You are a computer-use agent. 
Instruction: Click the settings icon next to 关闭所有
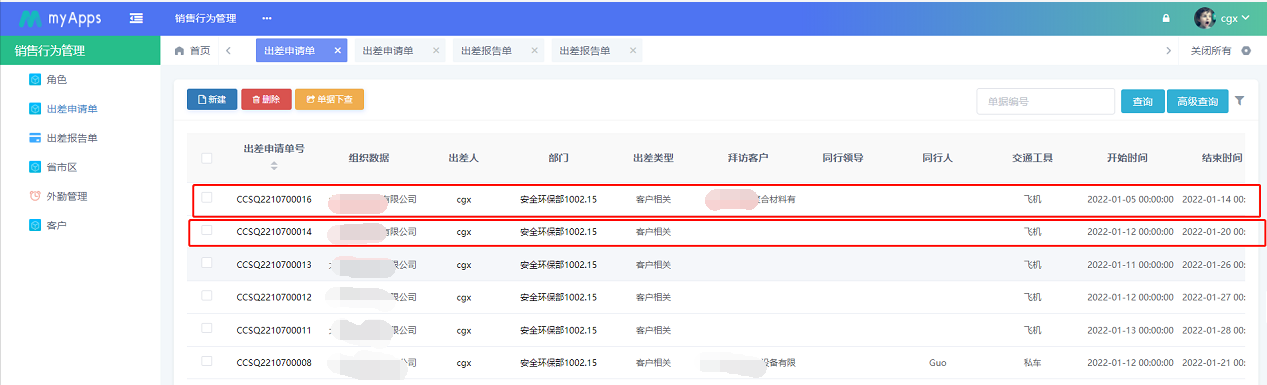click(1246, 50)
